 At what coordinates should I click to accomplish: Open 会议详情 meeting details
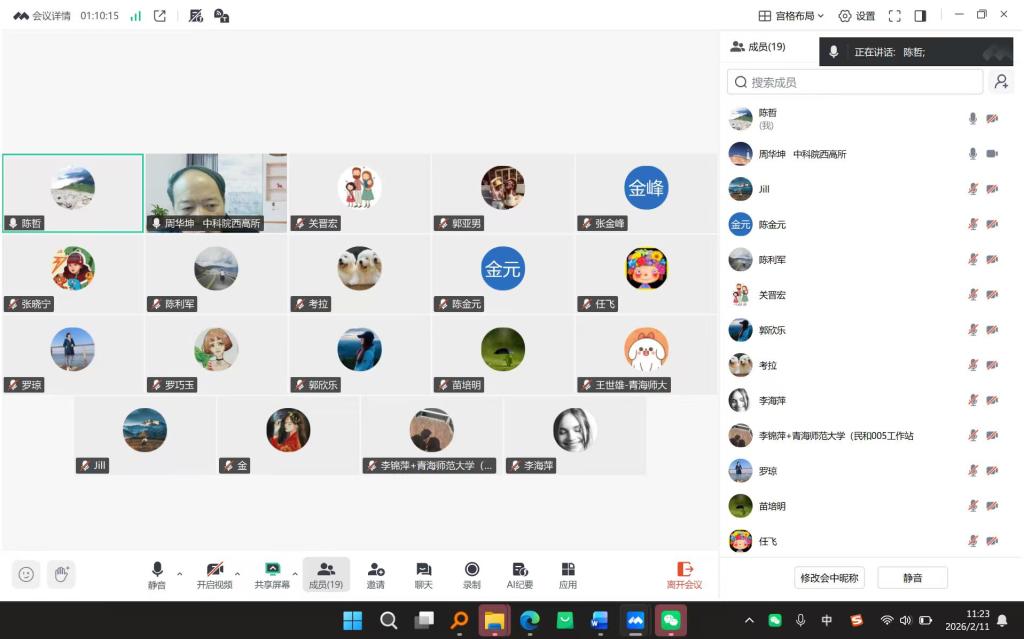(x=42, y=16)
